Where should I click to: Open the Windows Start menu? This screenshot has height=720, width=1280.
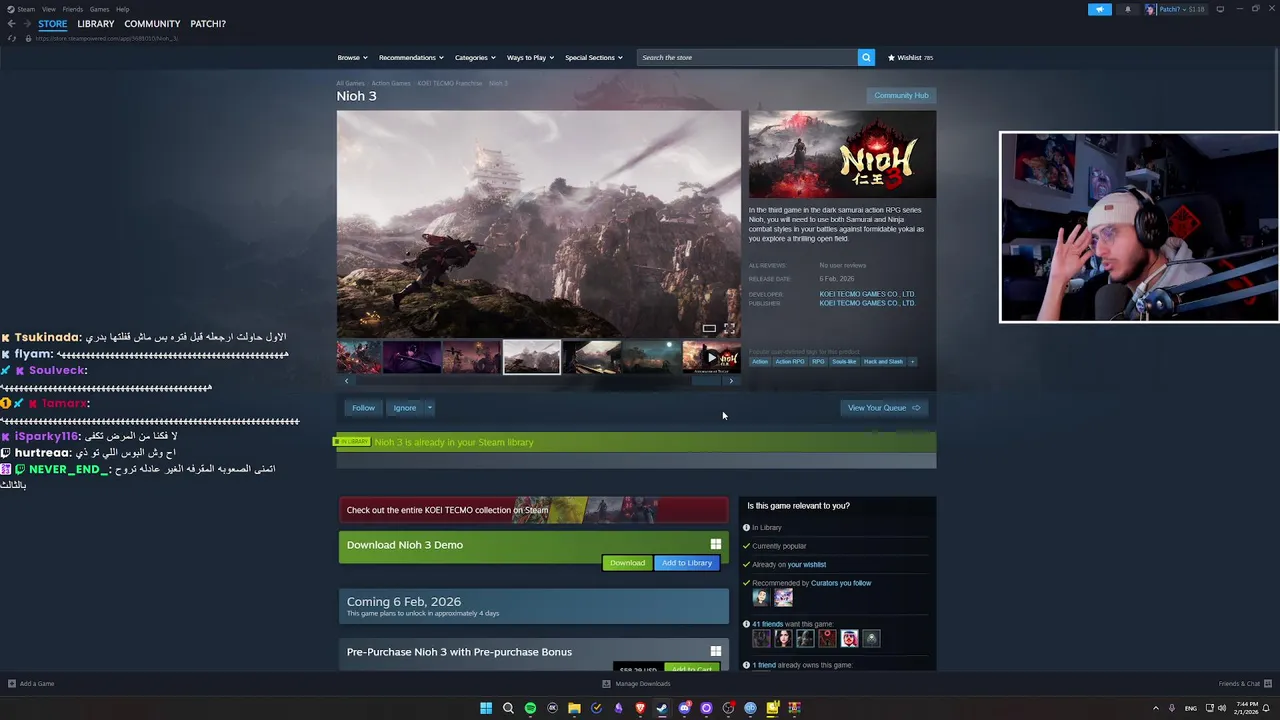486,708
